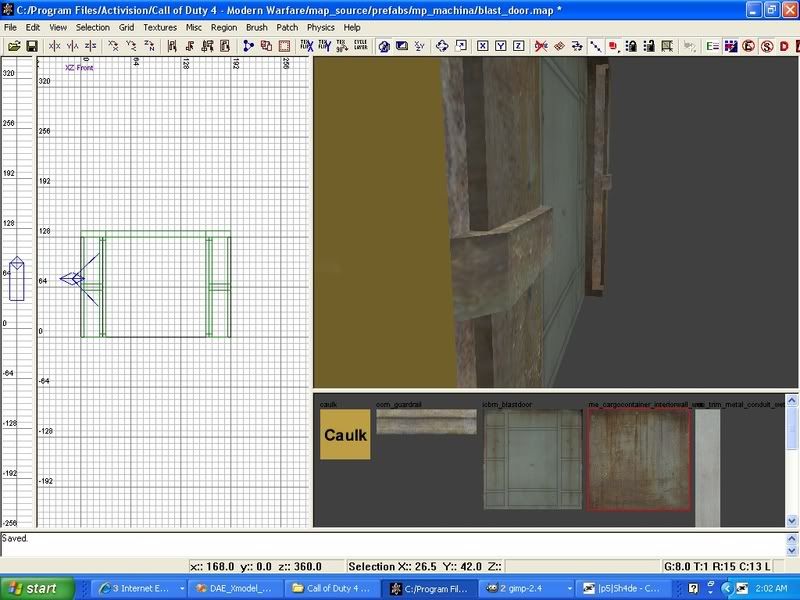Click the overlapping red squares toolbar icon
Screen dimensions: 800x600
(x=266, y=46)
